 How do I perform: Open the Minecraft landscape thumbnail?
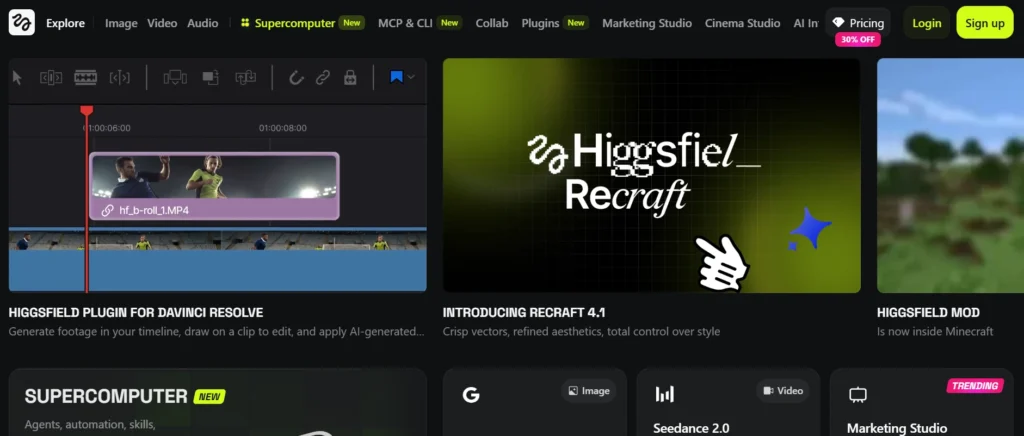click(x=950, y=175)
